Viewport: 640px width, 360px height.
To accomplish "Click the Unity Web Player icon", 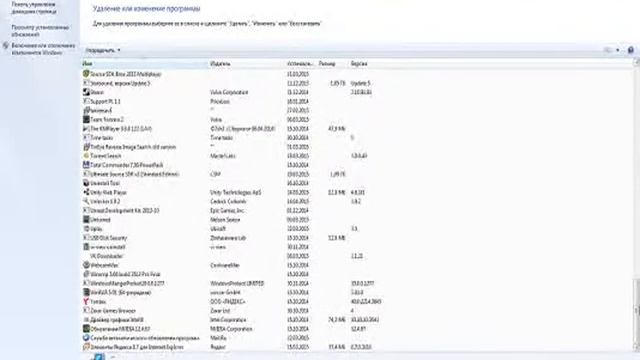I will tap(86, 192).
